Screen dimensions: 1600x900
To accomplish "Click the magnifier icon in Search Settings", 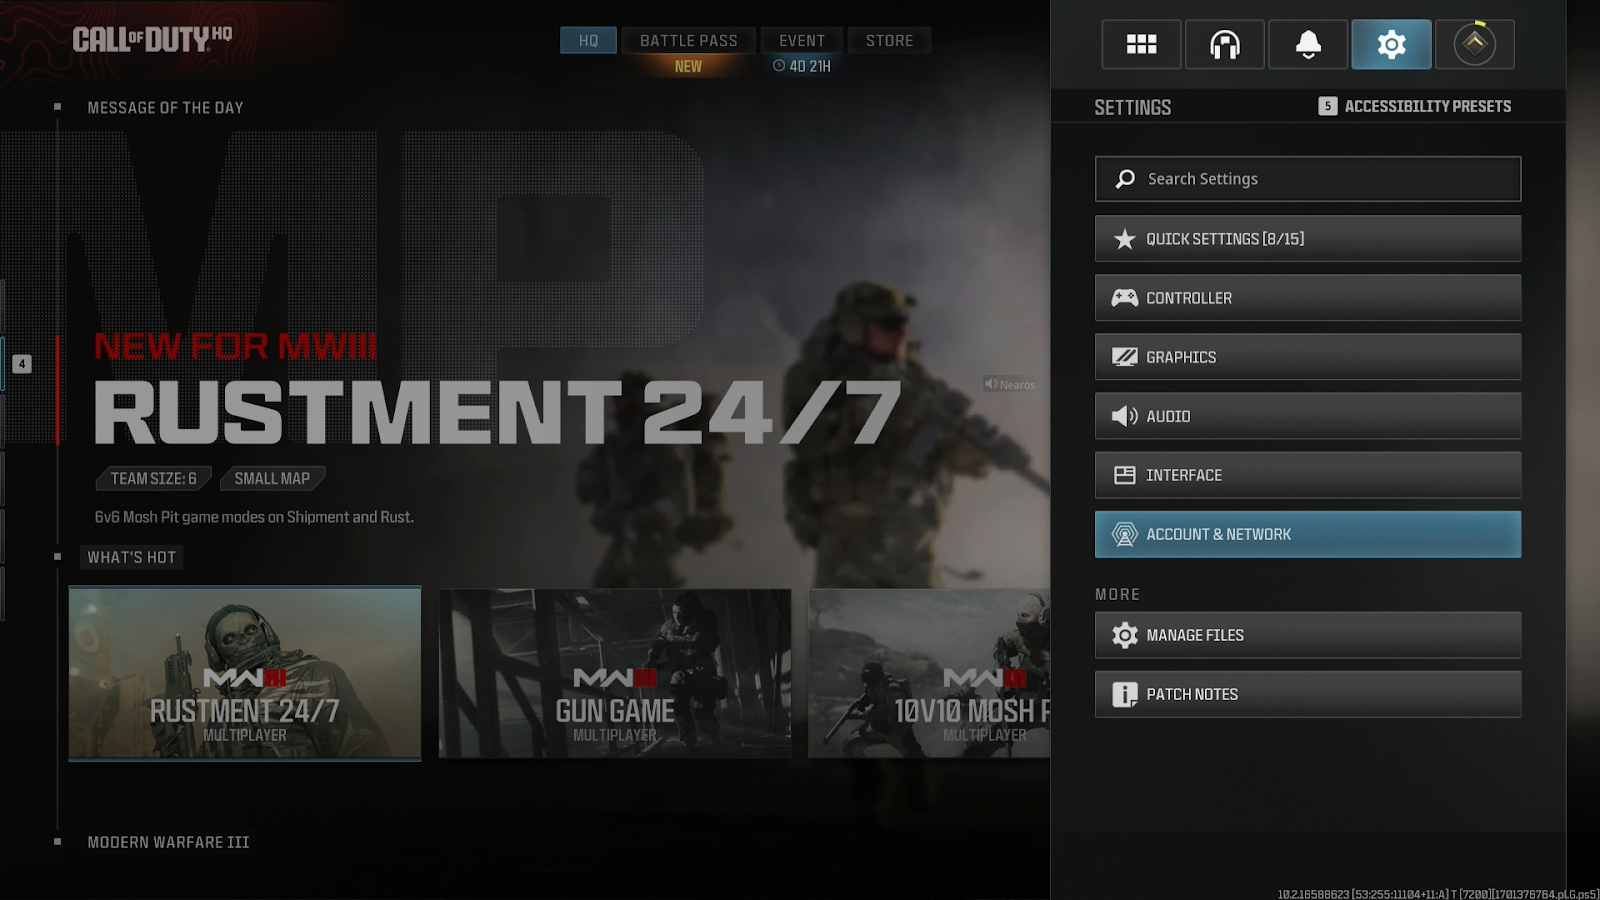I will coord(1125,179).
